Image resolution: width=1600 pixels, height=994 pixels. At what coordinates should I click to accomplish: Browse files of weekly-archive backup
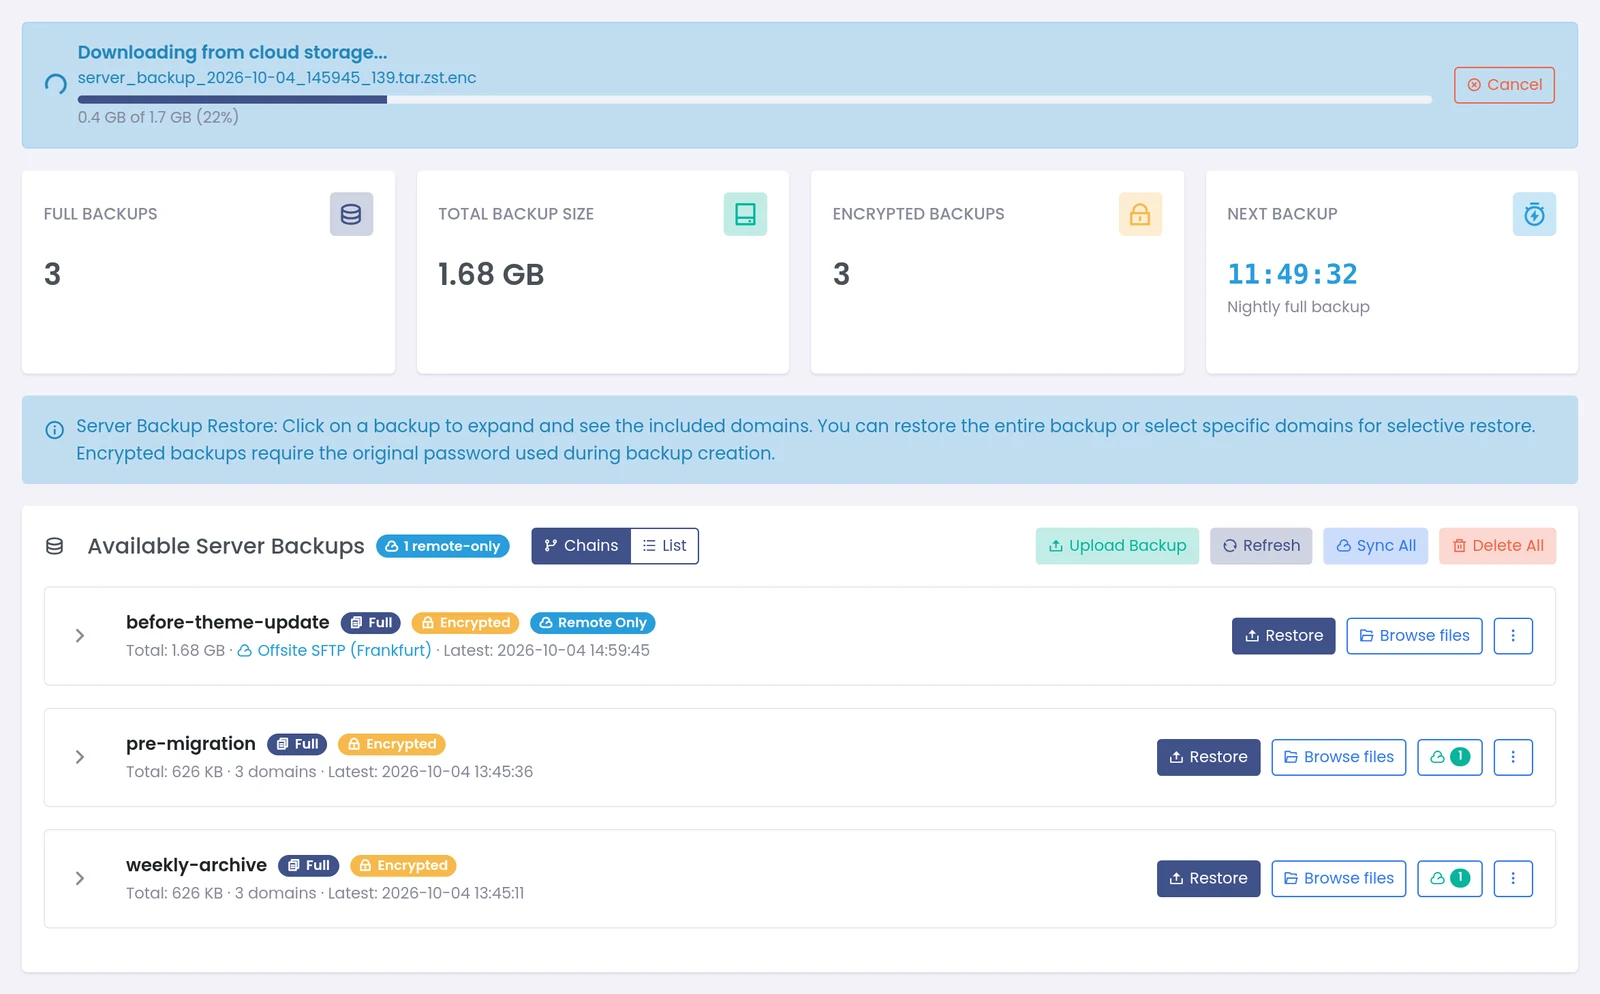(1339, 878)
